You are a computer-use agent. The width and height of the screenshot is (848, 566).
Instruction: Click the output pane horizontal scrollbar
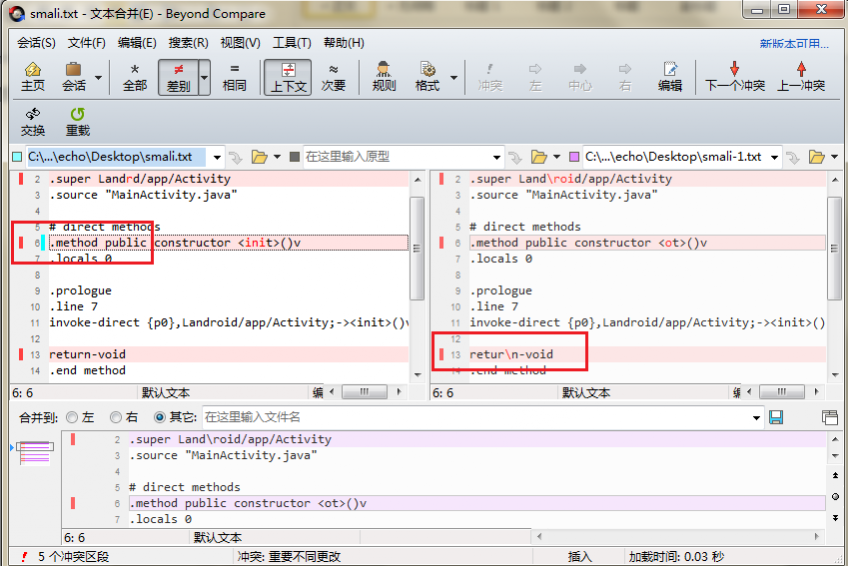coord(679,536)
